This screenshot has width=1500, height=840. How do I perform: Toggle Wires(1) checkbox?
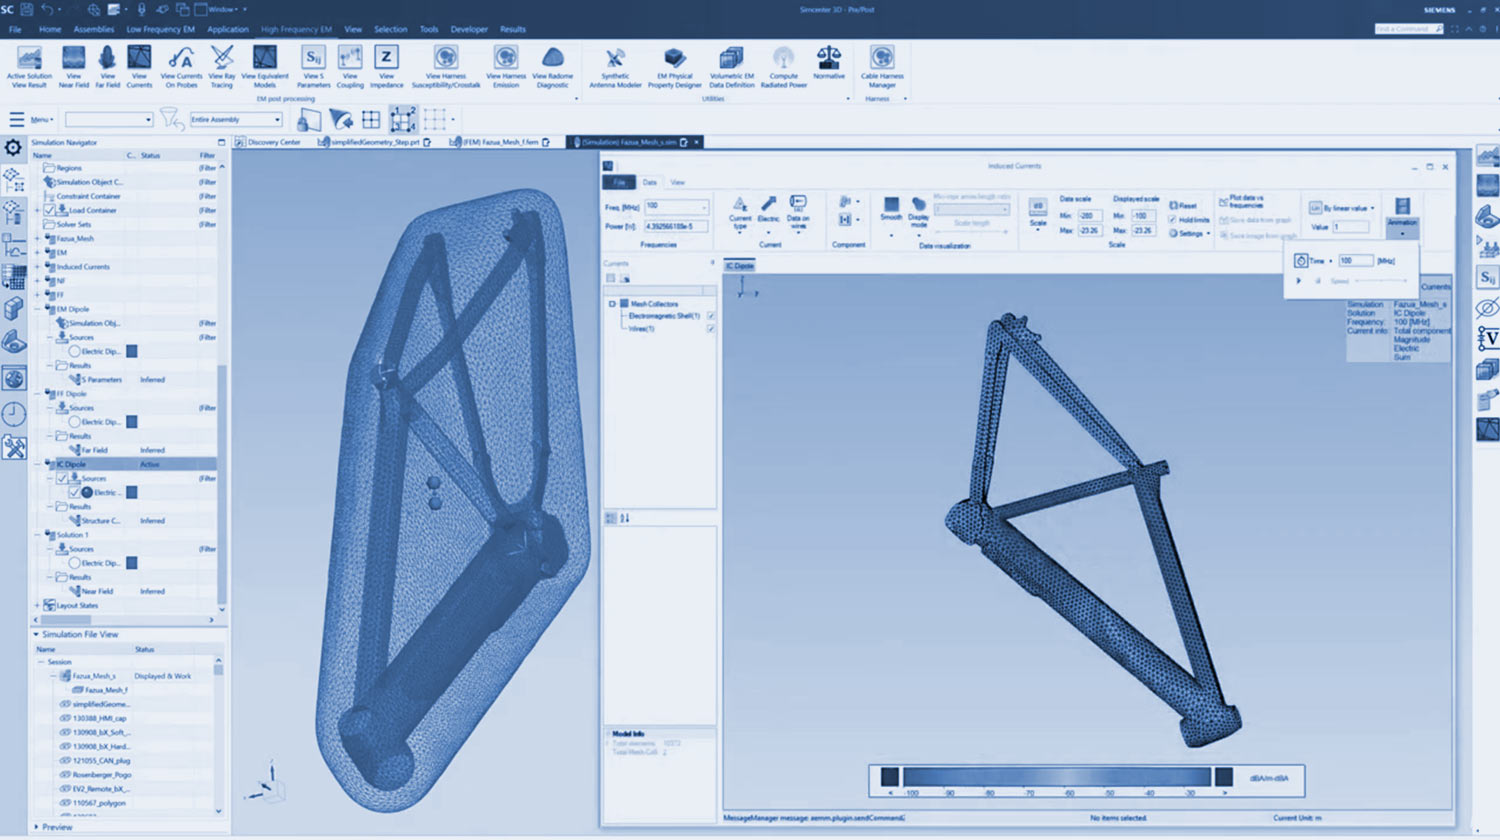711,329
